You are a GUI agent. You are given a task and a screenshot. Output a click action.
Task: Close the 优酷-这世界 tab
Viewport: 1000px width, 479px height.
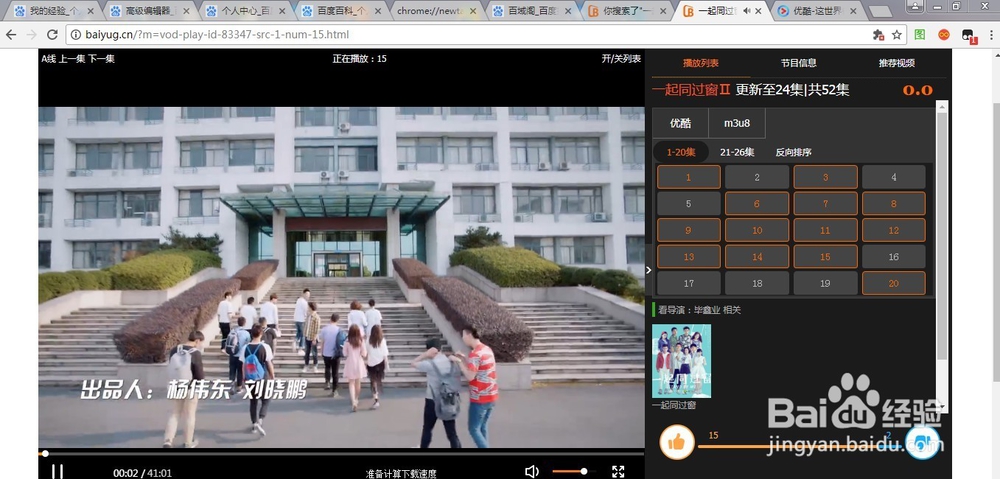click(x=853, y=11)
